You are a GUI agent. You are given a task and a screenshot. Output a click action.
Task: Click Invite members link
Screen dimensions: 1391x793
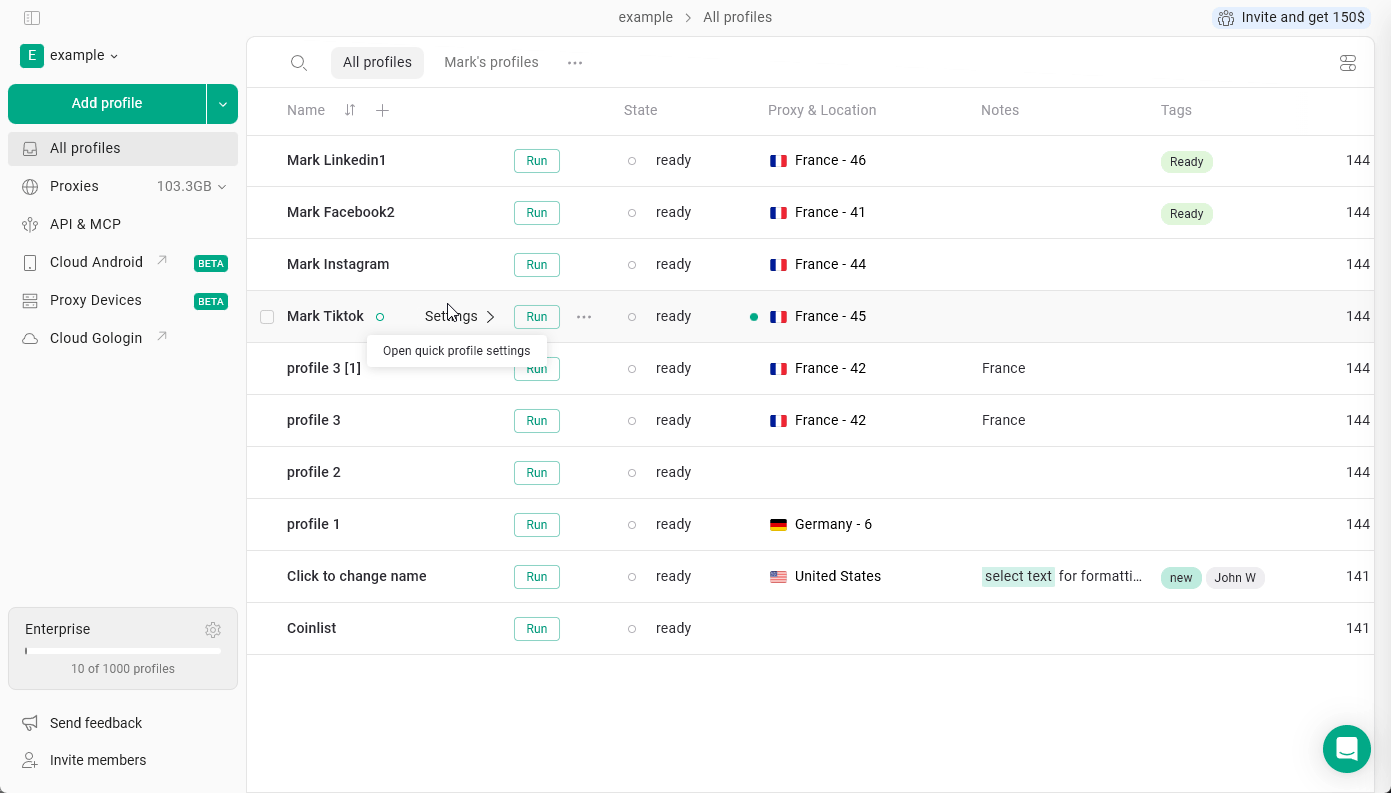coord(98,760)
